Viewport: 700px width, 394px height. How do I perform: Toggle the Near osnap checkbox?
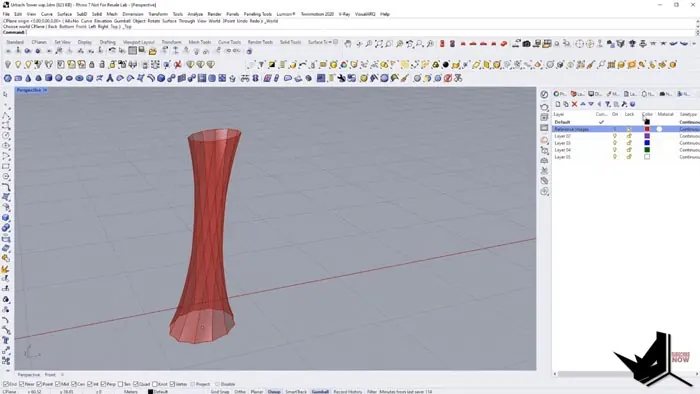coord(21,384)
